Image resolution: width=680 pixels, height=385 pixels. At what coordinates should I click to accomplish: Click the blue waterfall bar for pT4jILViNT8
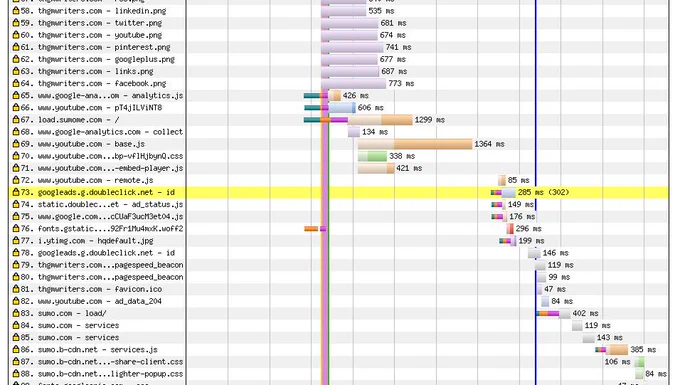342,108
